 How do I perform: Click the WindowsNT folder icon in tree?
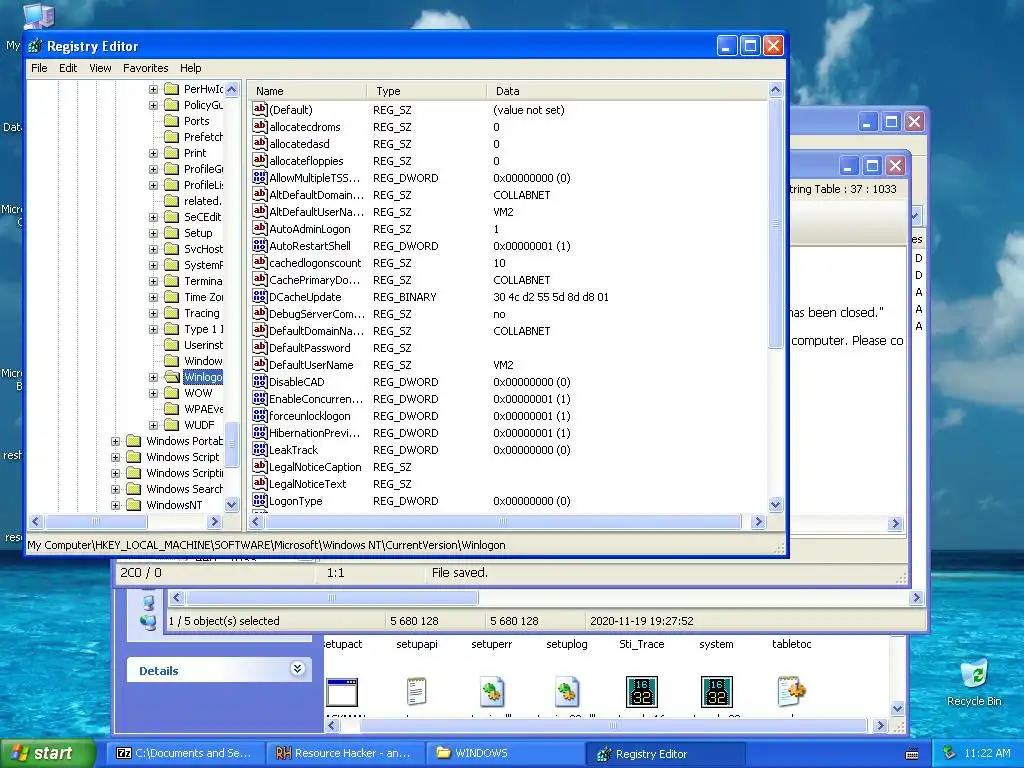tap(133, 505)
